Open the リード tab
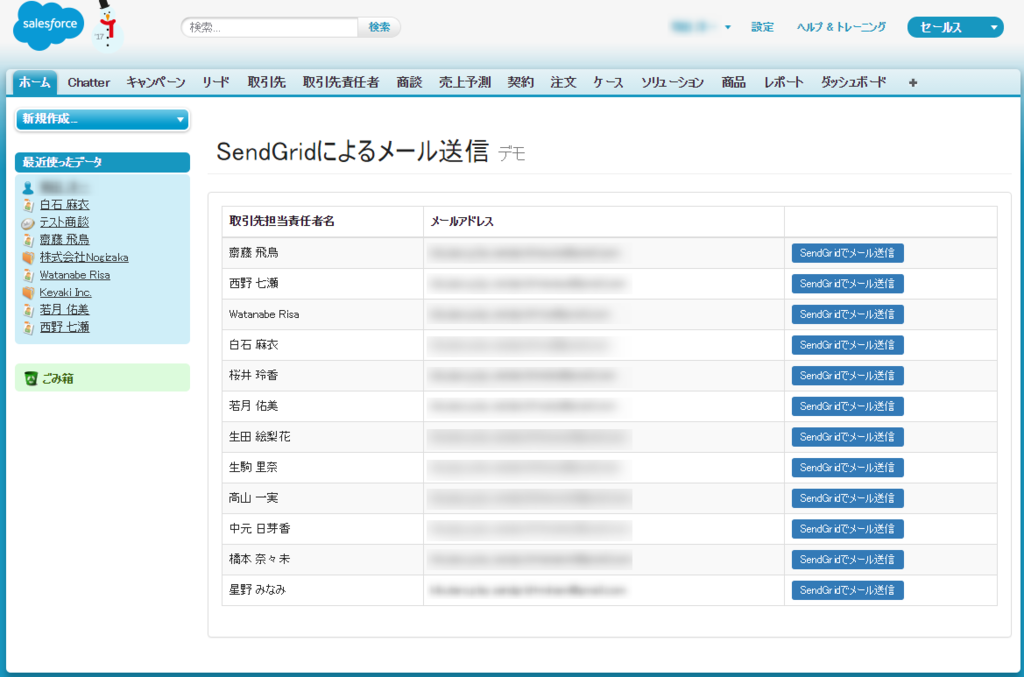The height and width of the screenshot is (677, 1024). 216,82
